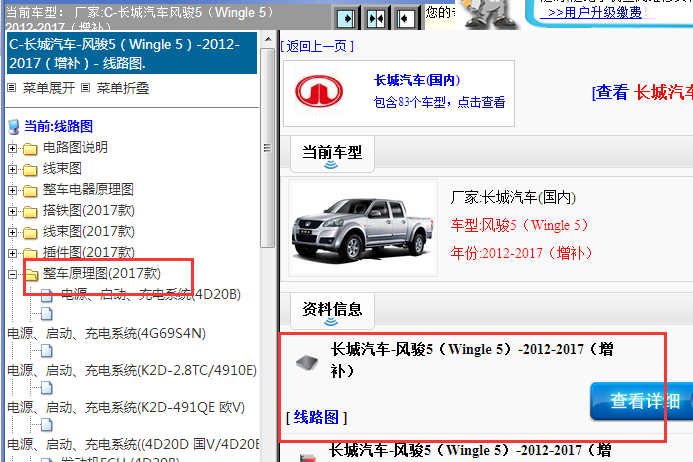Click the computer icon beside 当前:线路图
The image size is (693, 462).
tap(14, 127)
